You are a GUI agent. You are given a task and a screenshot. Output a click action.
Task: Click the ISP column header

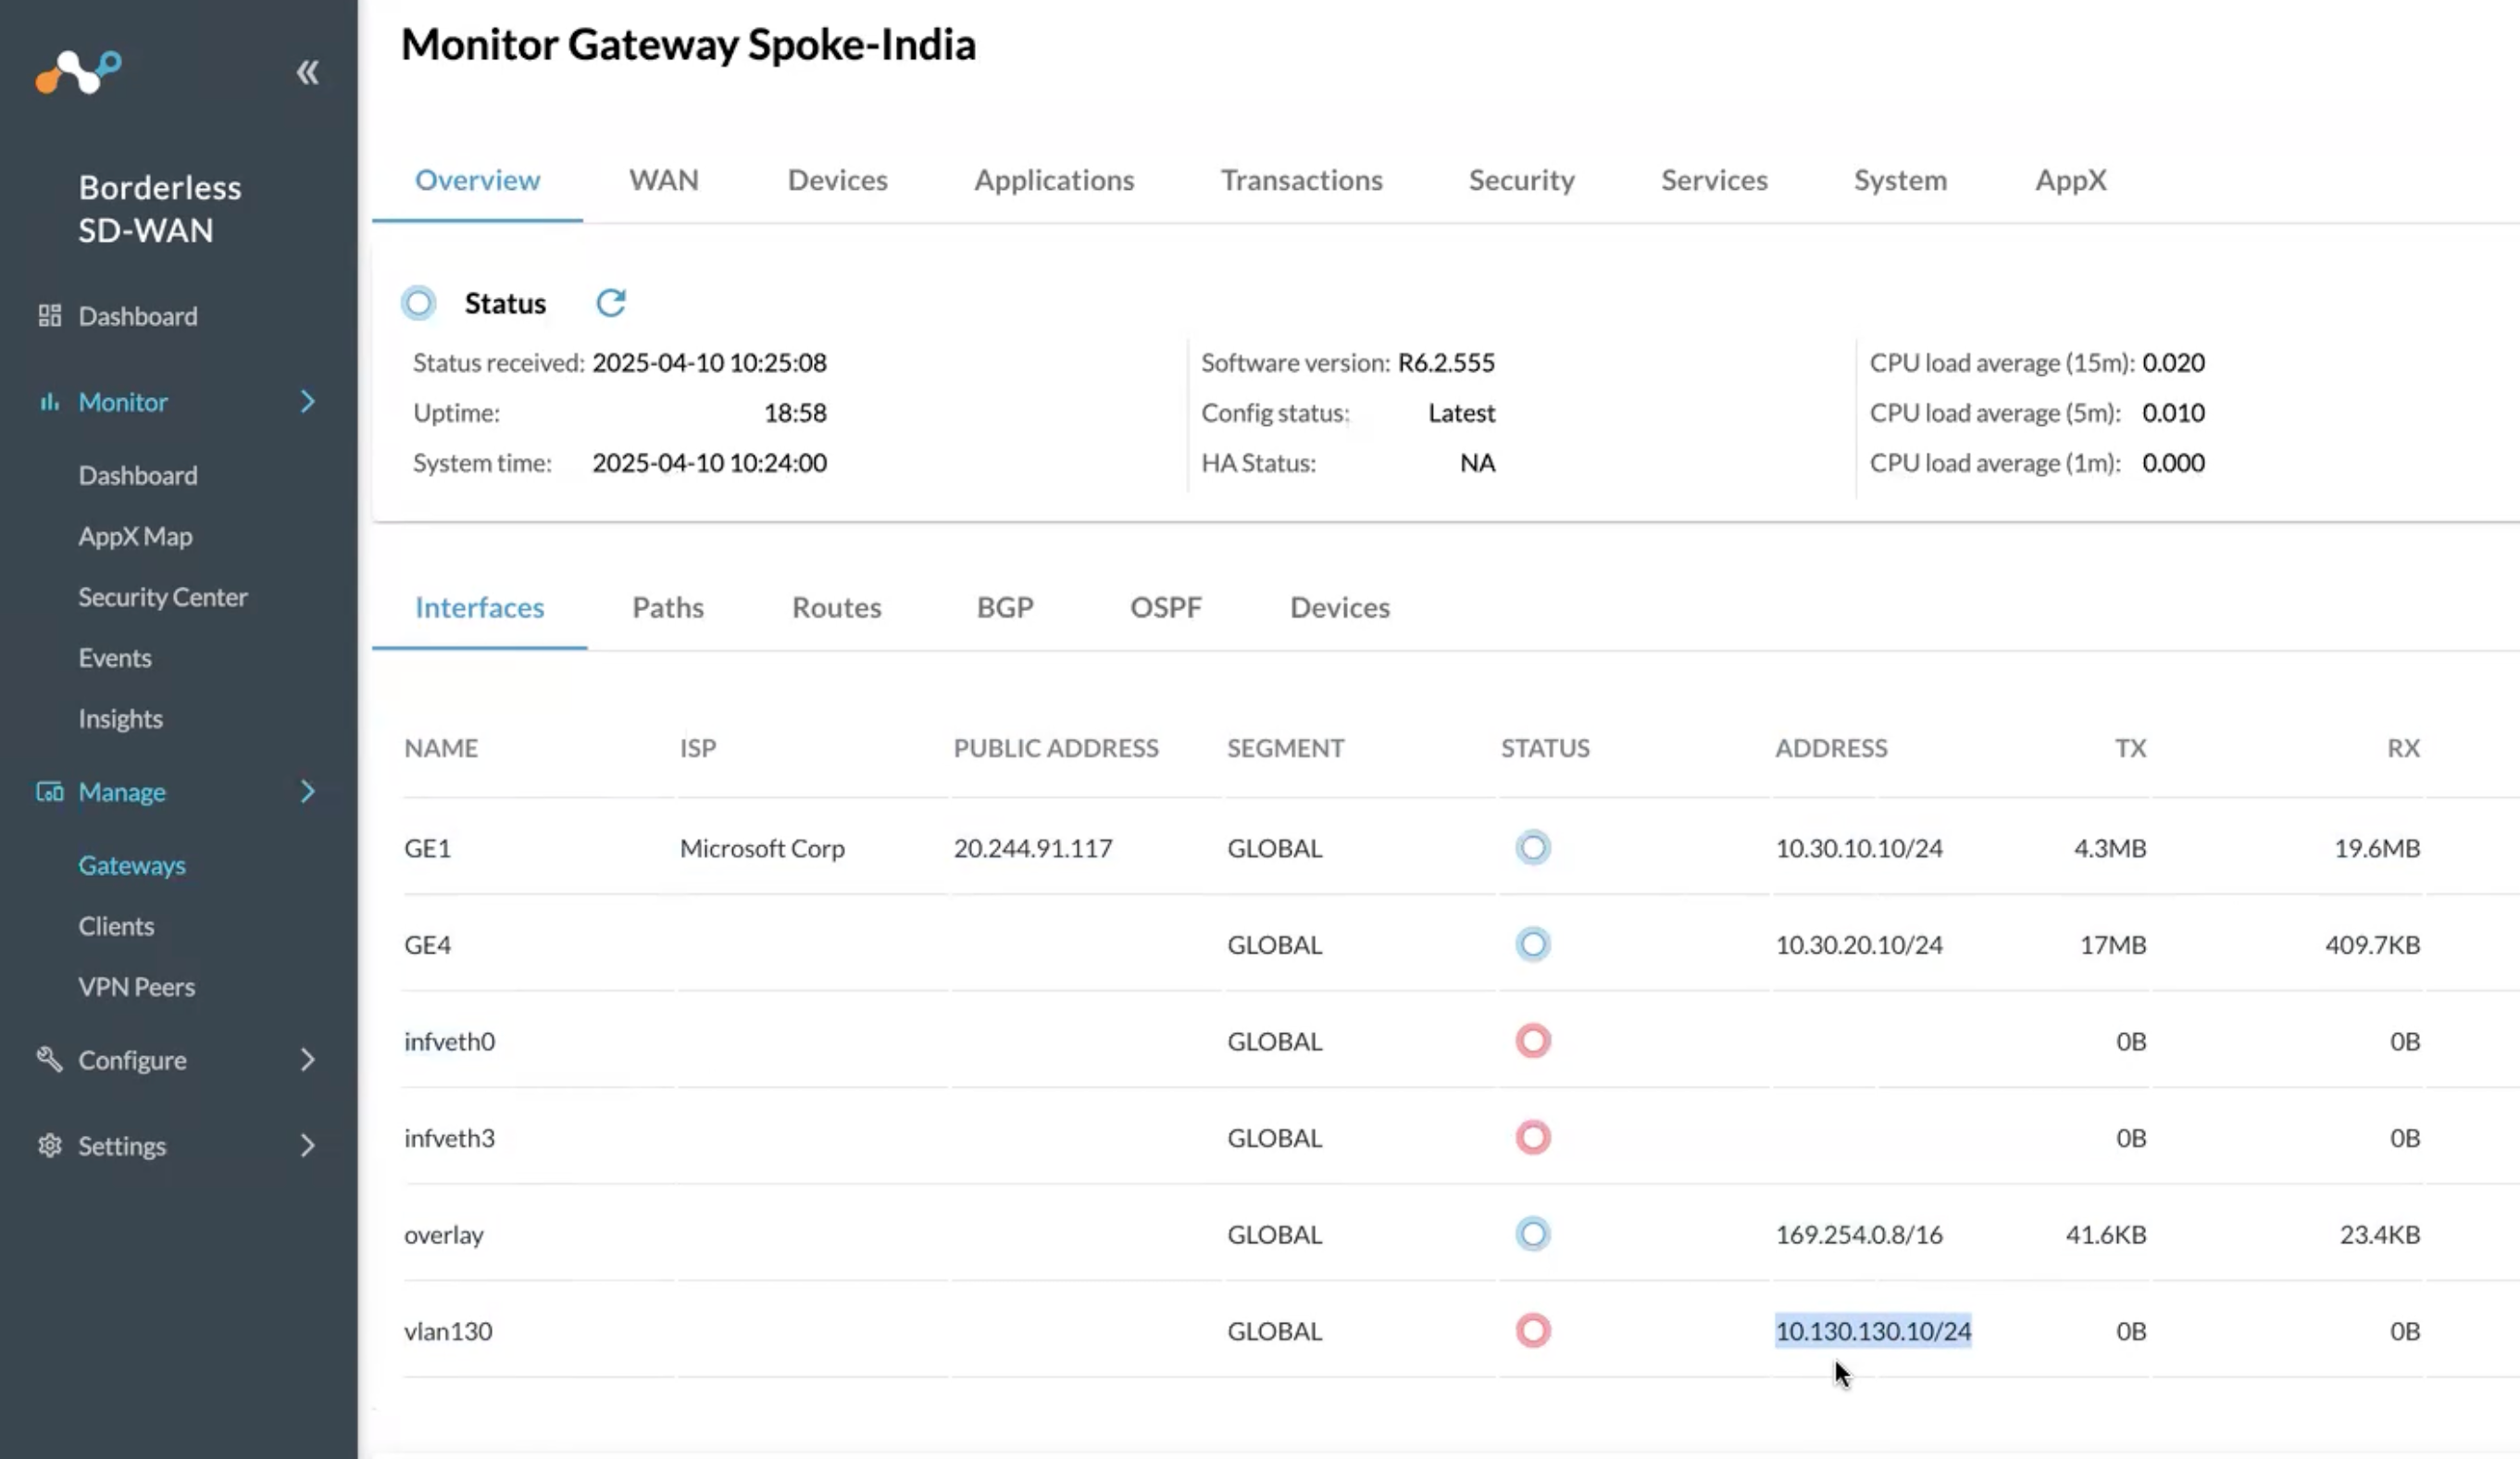point(698,748)
